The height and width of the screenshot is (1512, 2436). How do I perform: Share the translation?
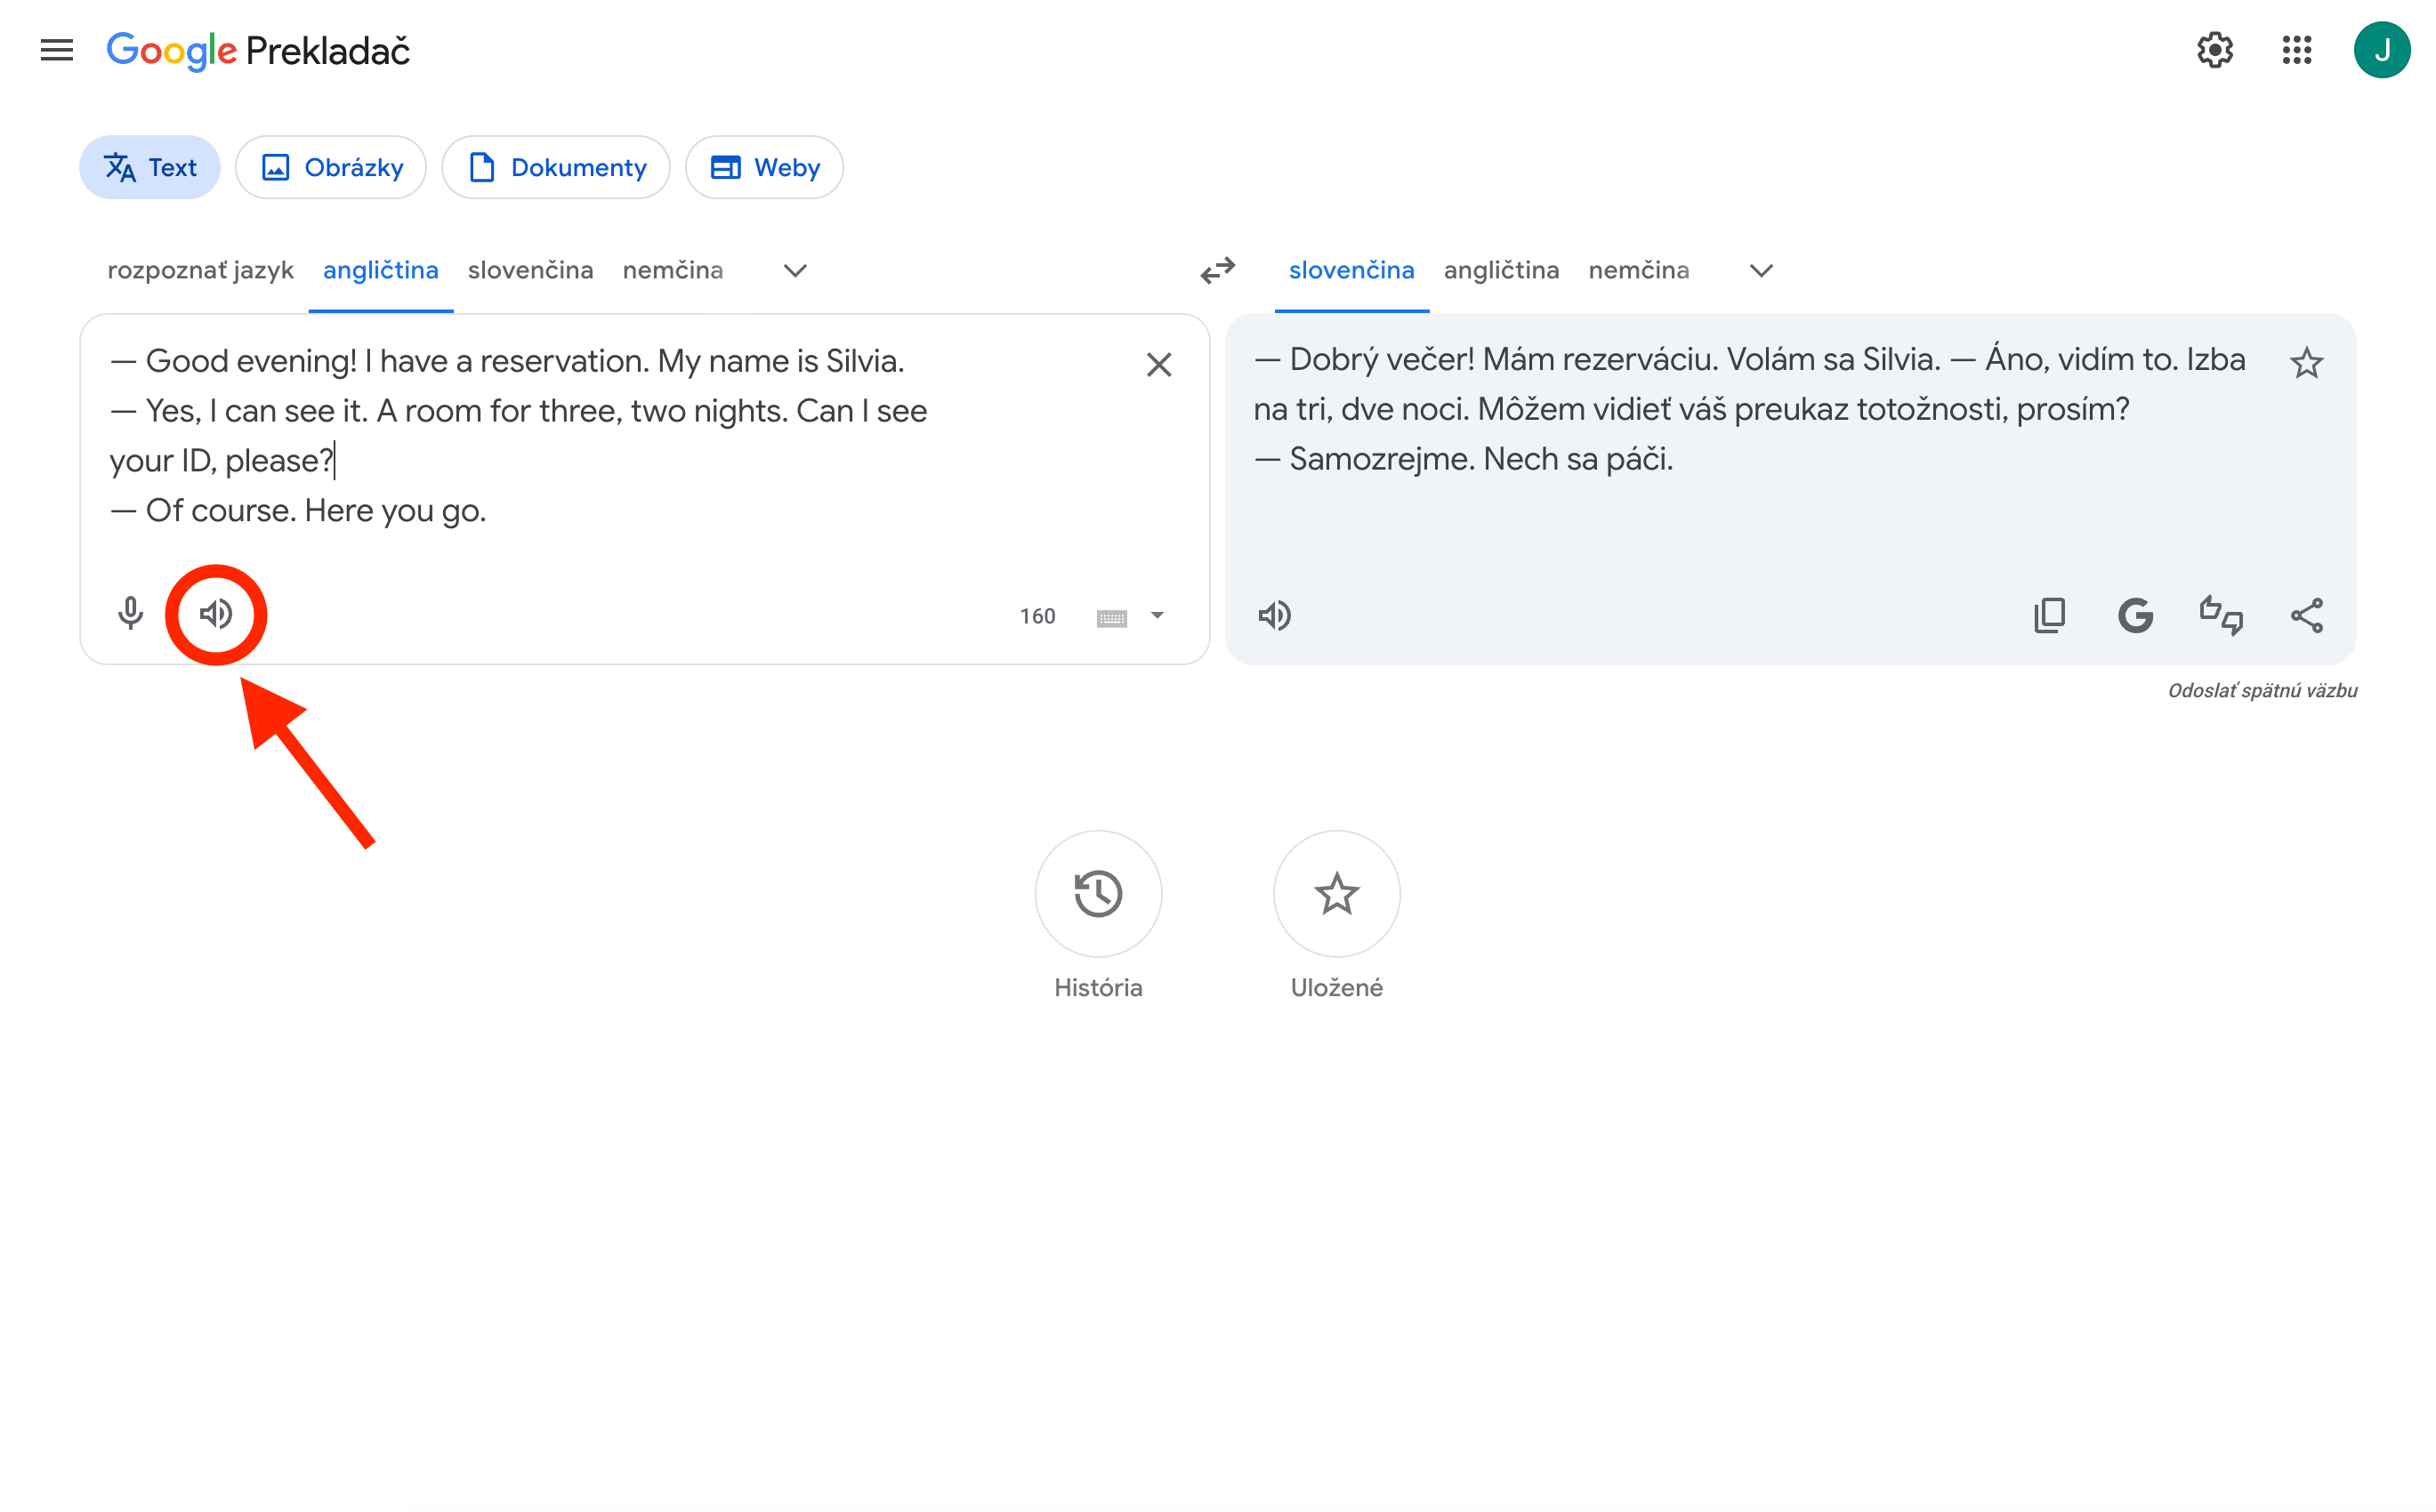click(x=2307, y=615)
